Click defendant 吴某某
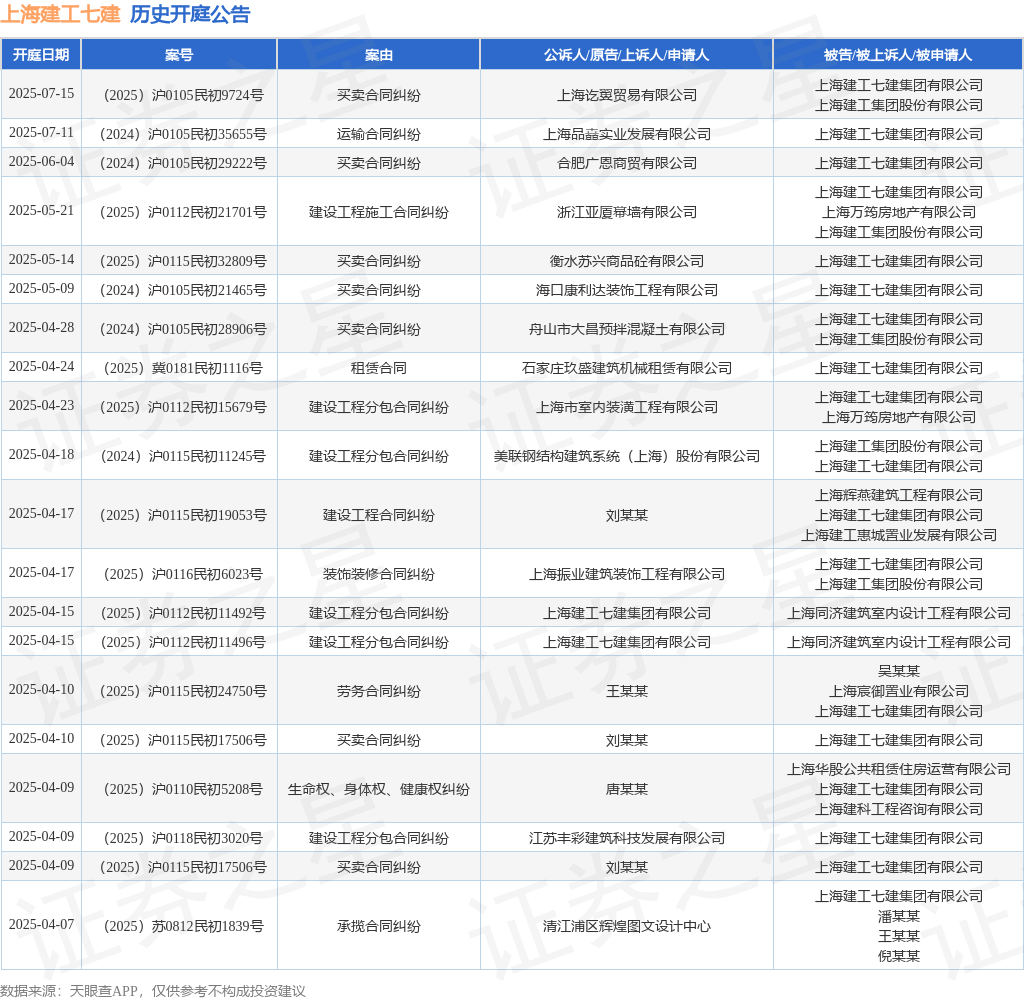 click(899, 671)
